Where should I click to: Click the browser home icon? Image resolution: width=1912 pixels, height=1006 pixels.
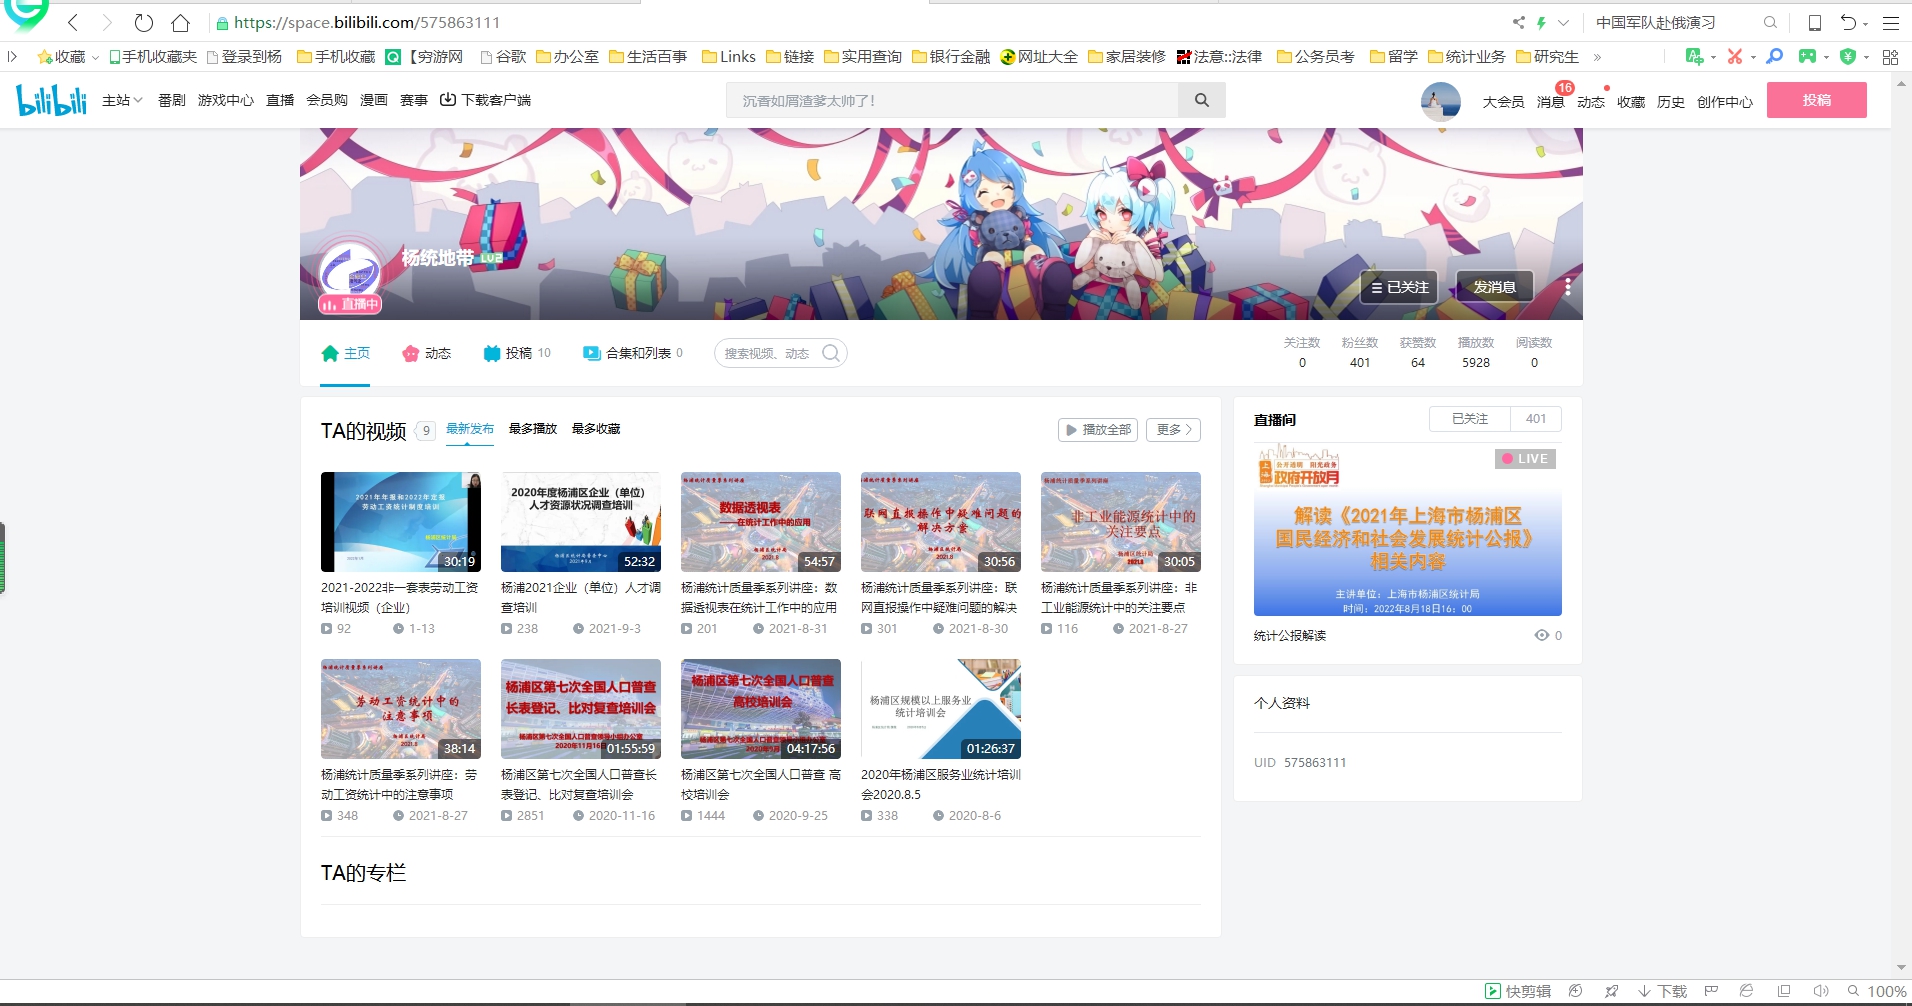point(180,22)
